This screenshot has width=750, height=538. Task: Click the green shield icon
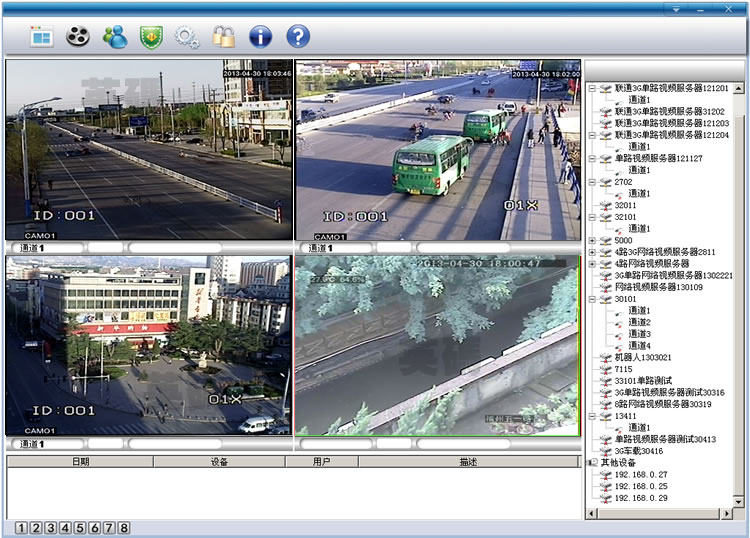point(151,37)
